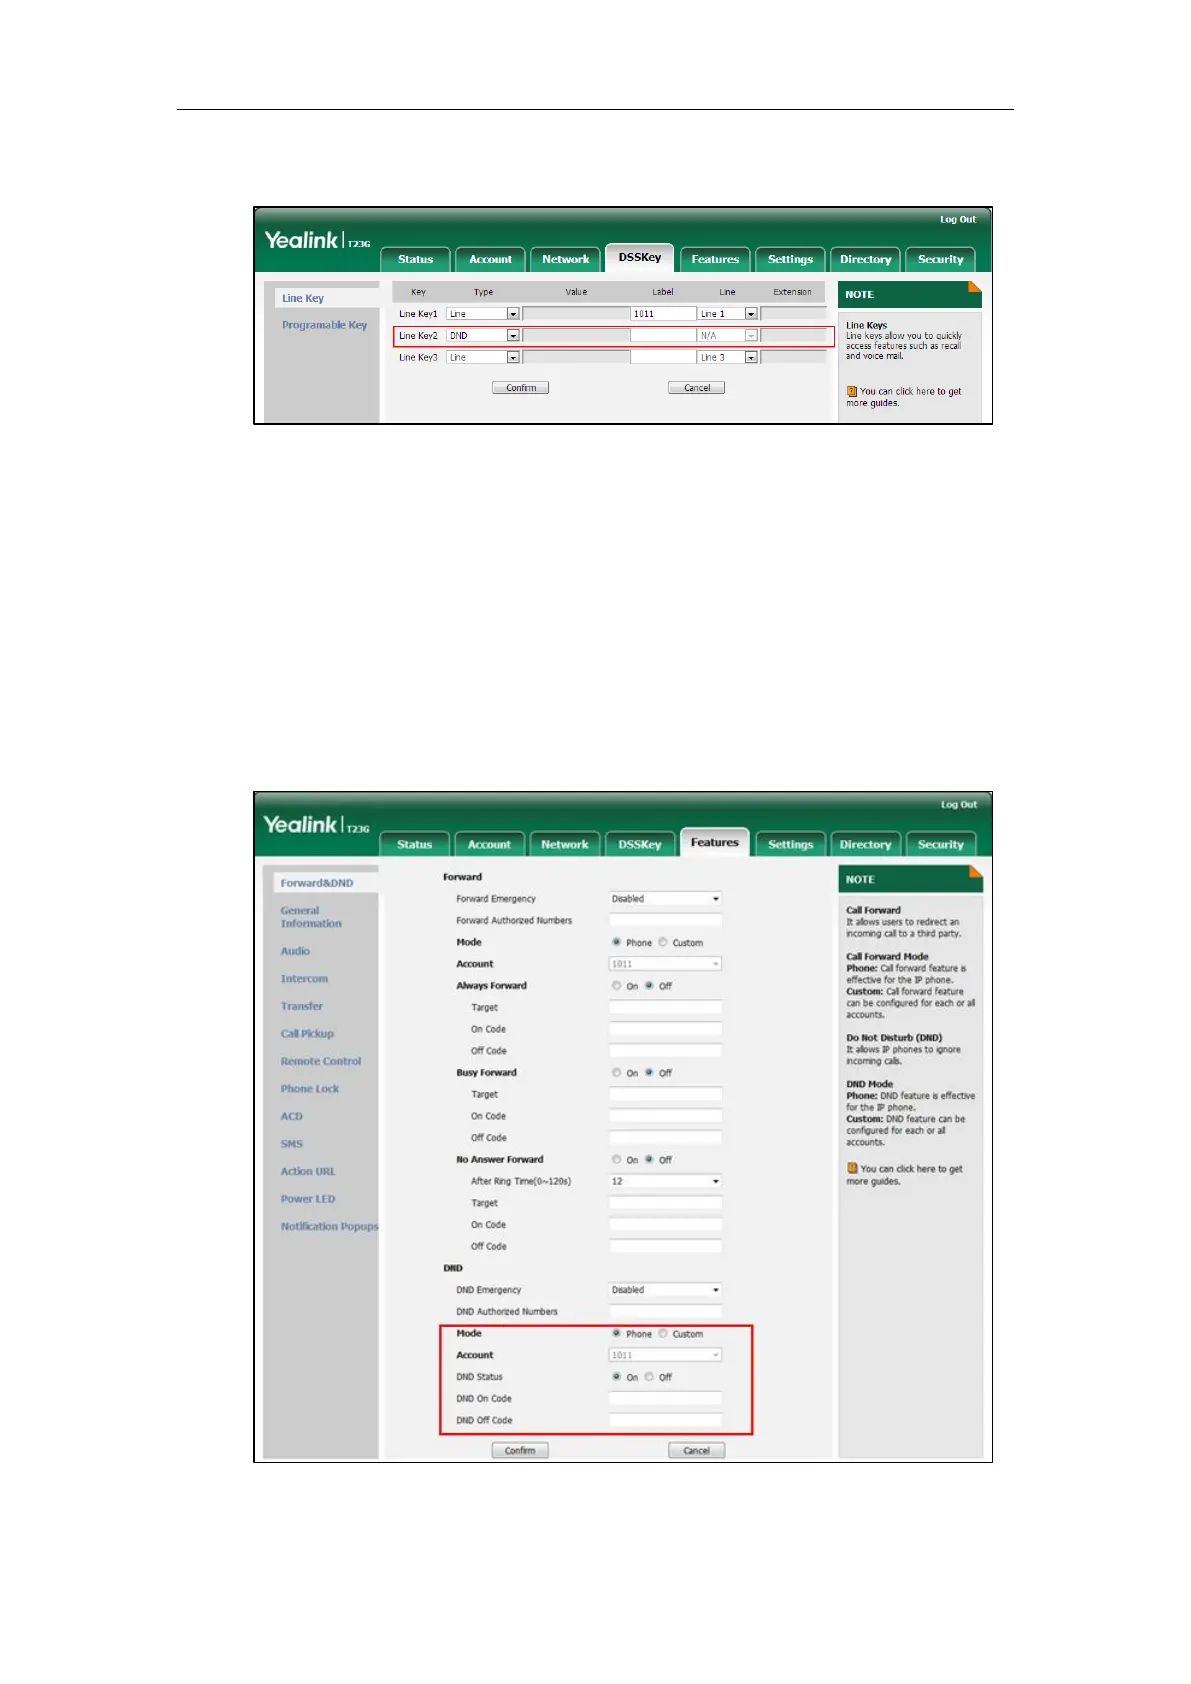This screenshot has height=1684, width=1191.
Task: Open Remote Control in the sidebar
Action: click(321, 1061)
